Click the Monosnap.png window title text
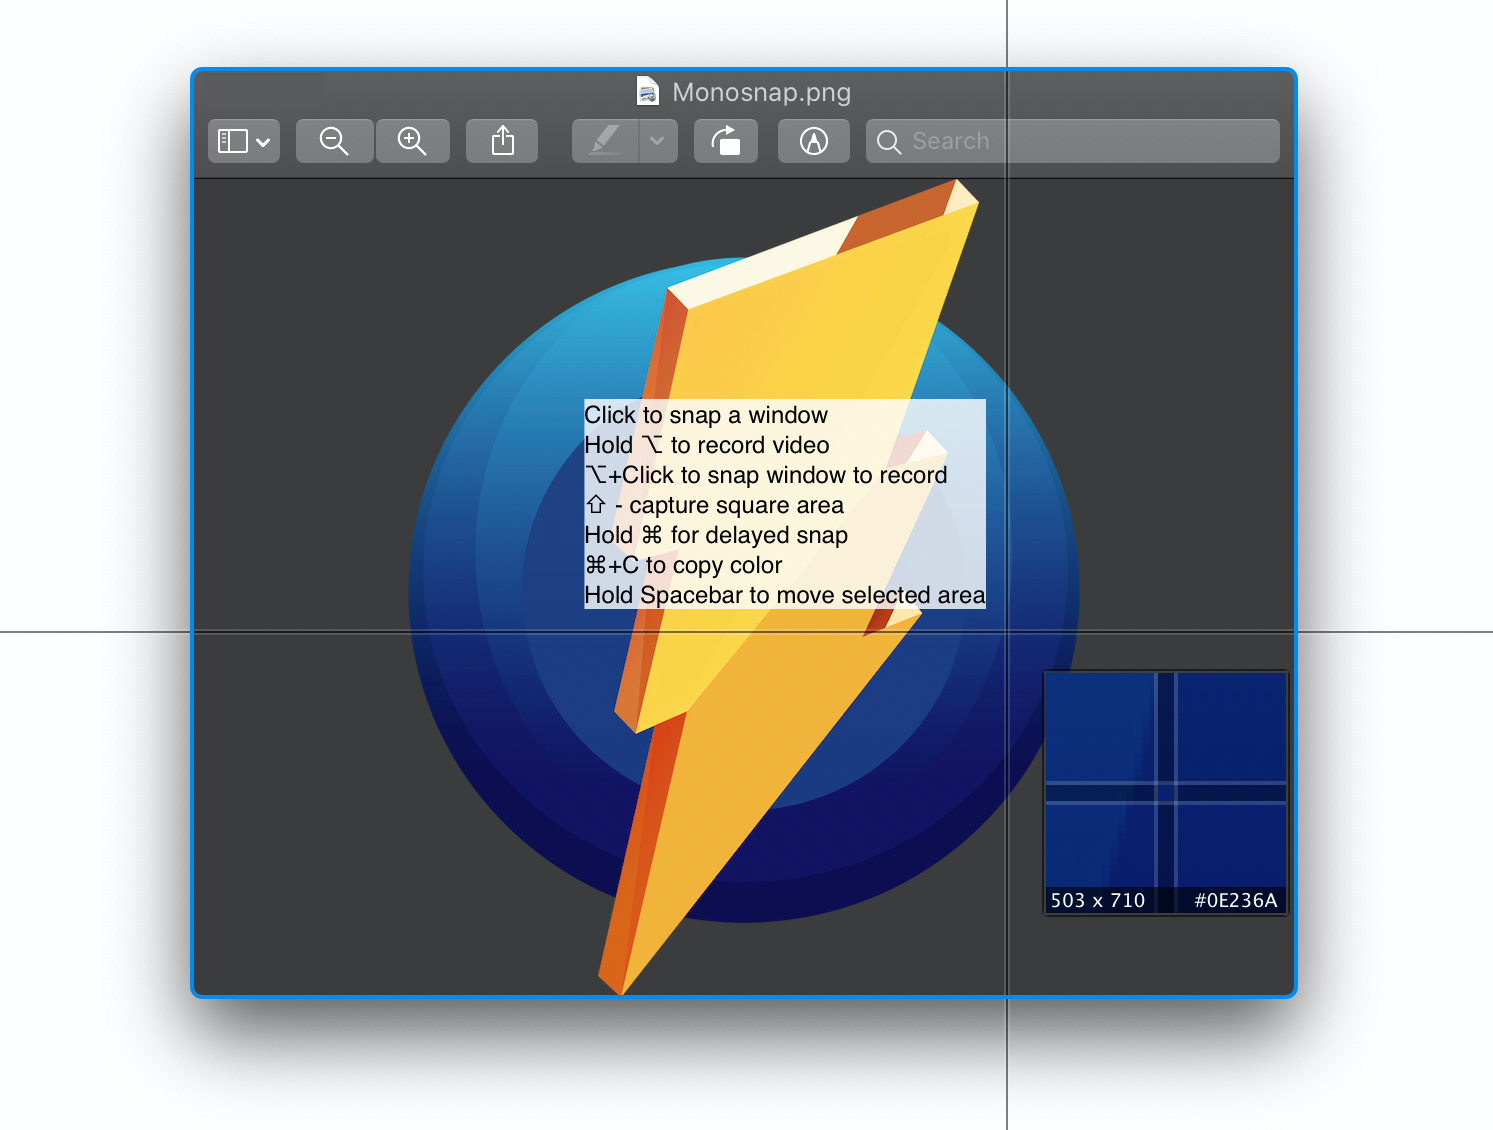 762,92
